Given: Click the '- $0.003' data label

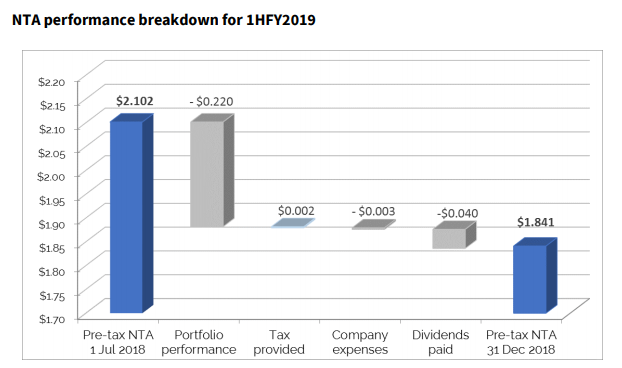Looking at the screenshot, I should (x=373, y=211).
